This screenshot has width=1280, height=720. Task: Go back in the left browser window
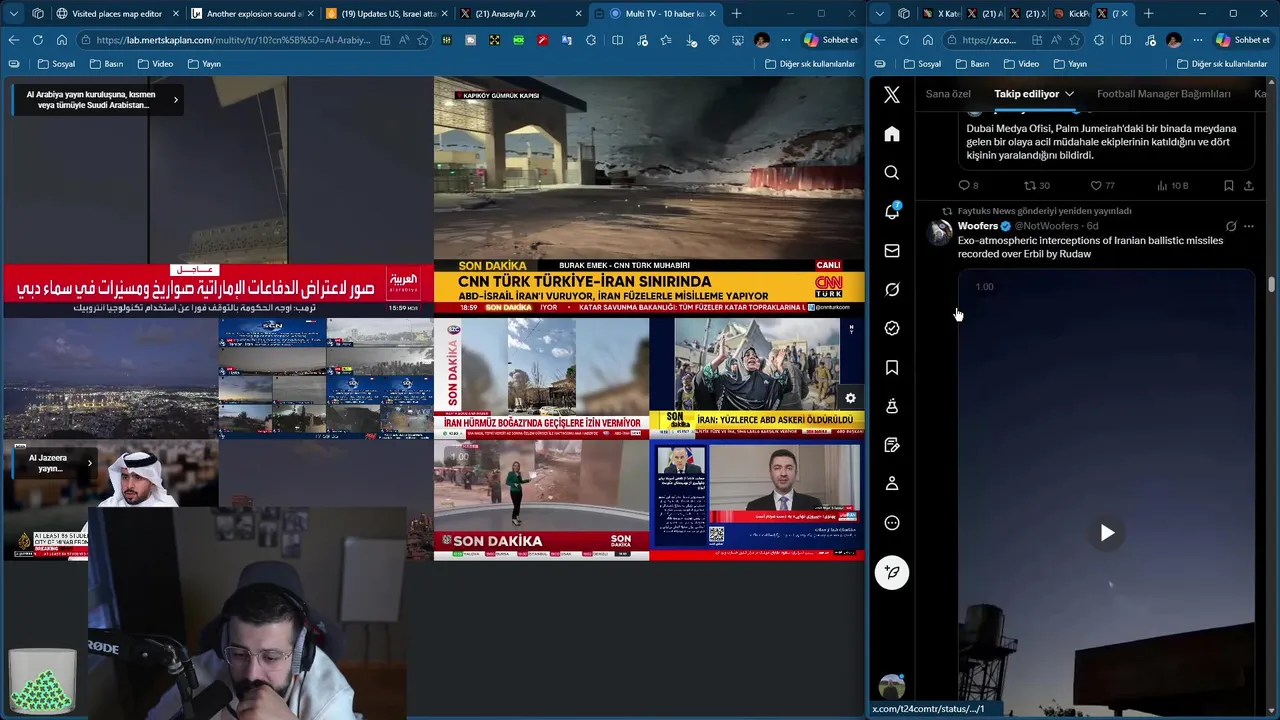pyautogui.click(x=14, y=40)
